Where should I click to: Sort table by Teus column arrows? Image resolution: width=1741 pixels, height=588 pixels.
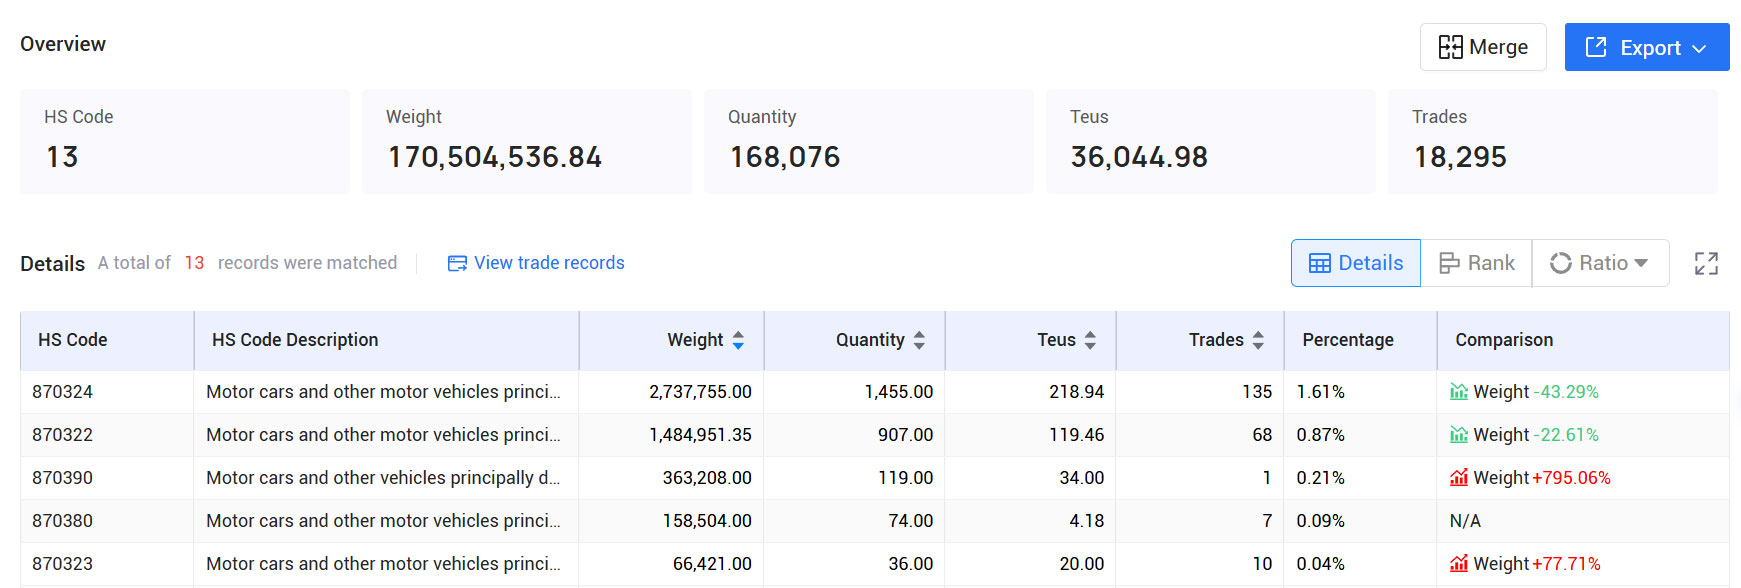tap(1090, 340)
